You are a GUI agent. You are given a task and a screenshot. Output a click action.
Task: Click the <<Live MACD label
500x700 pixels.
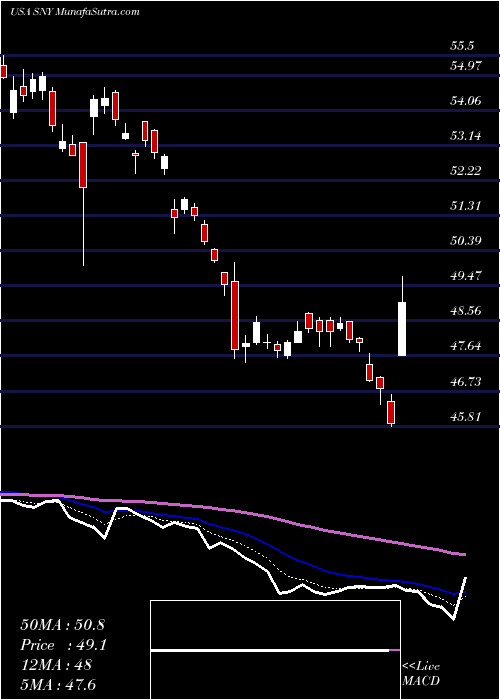coord(421,674)
